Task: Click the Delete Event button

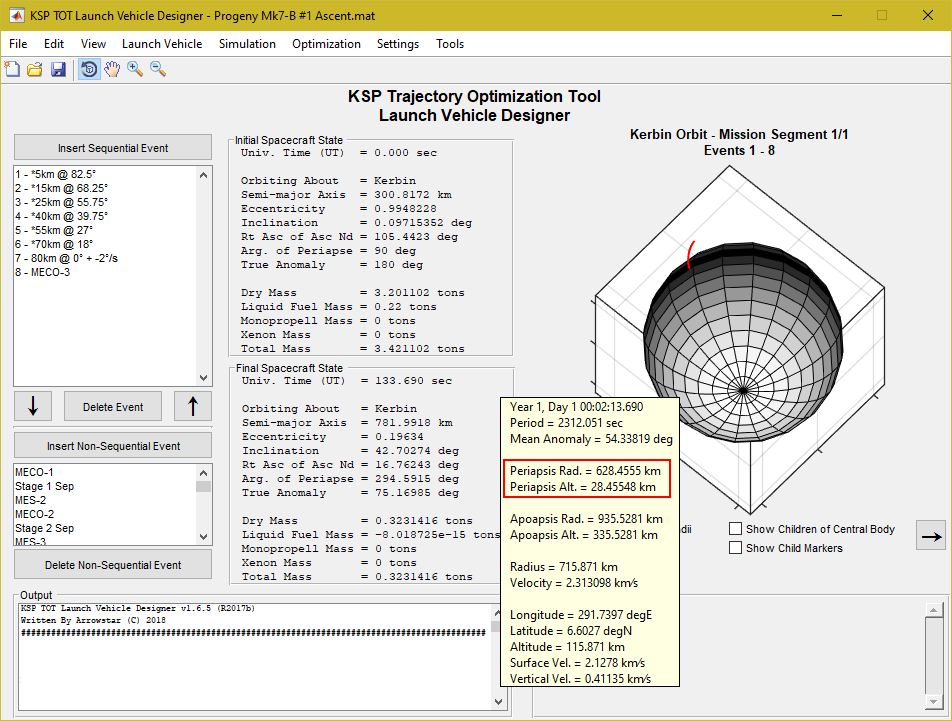Action: pyautogui.click(x=113, y=406)
